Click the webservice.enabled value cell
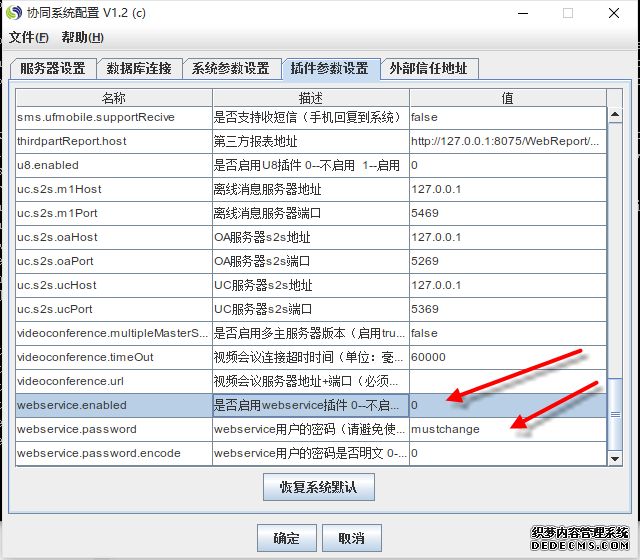The width and height of the screenshot is (640, 560). coord(508,406)
